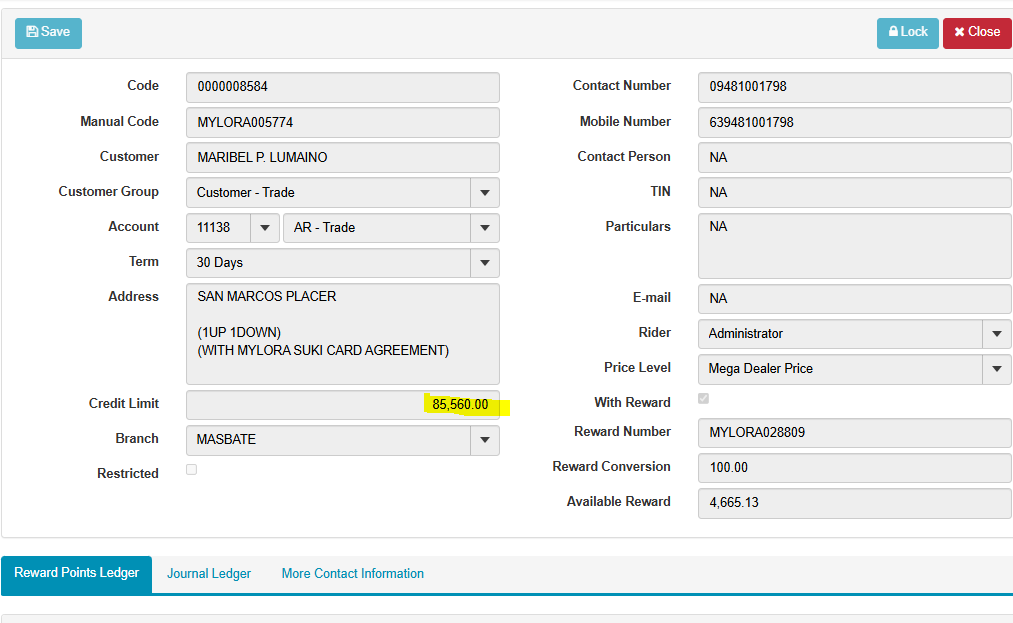Viewport: 1013px width, 623px height.
Task: Click the red Close button
Action: pyautogui.click(x=976, y=33)
